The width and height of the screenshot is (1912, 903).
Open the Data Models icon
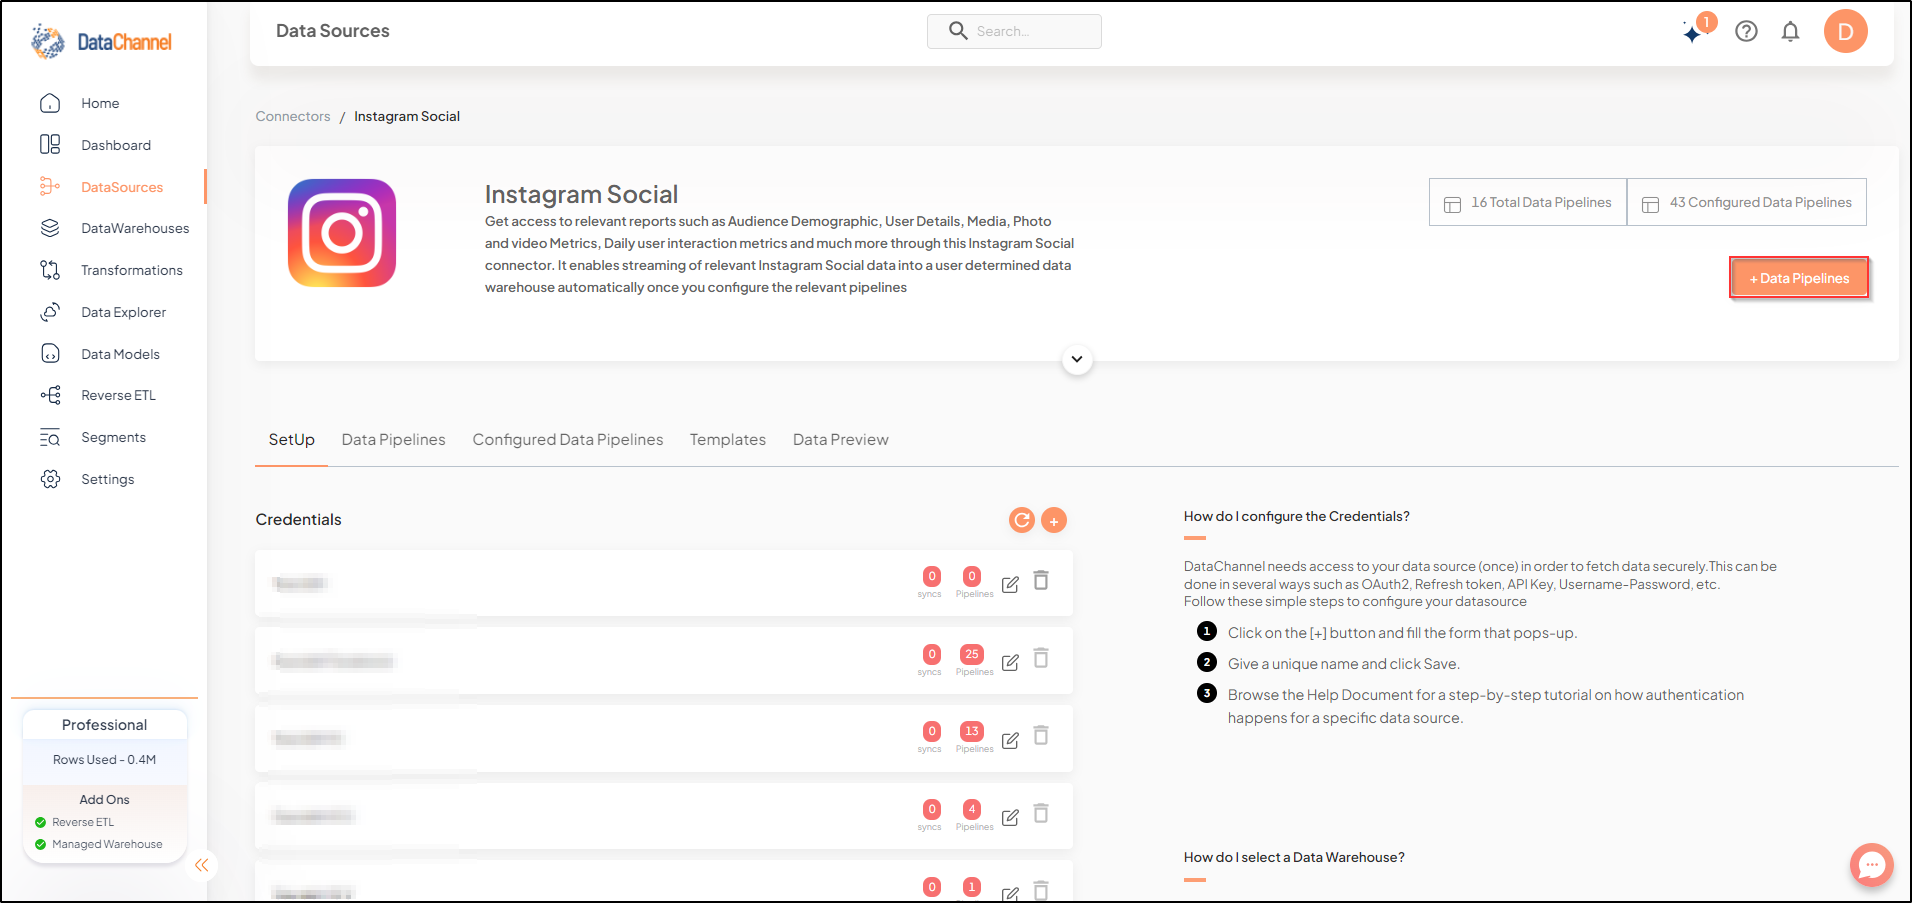pyautogui.click(x=50, y=354)
